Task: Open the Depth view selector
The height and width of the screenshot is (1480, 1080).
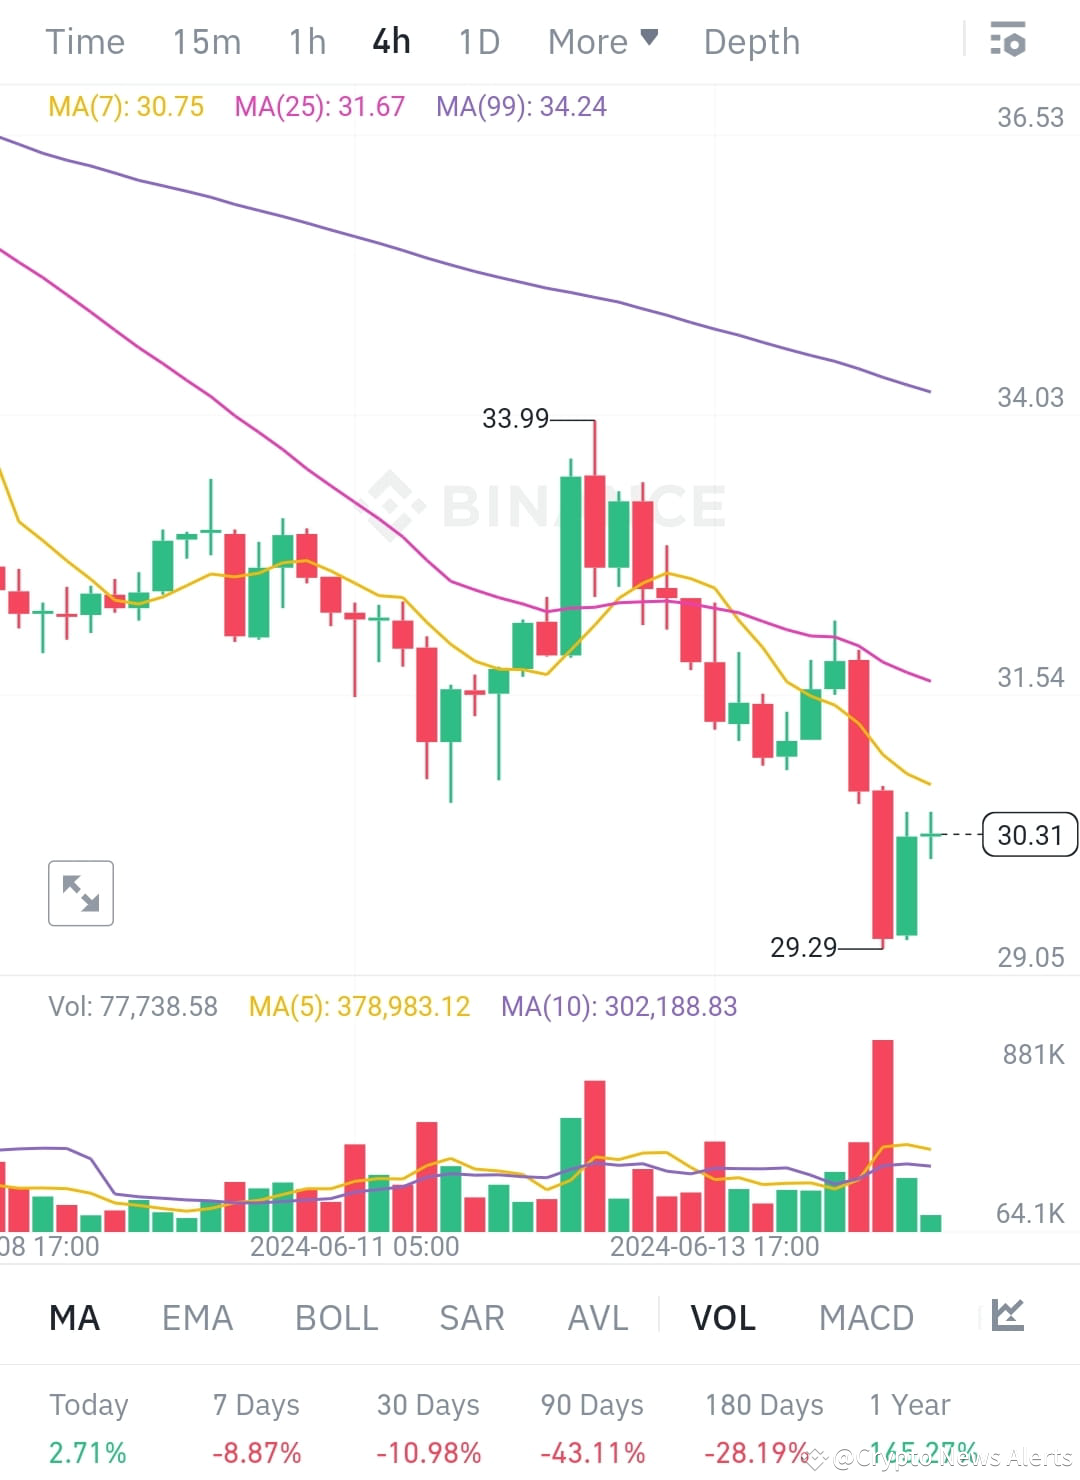Action: pos(751,41)
